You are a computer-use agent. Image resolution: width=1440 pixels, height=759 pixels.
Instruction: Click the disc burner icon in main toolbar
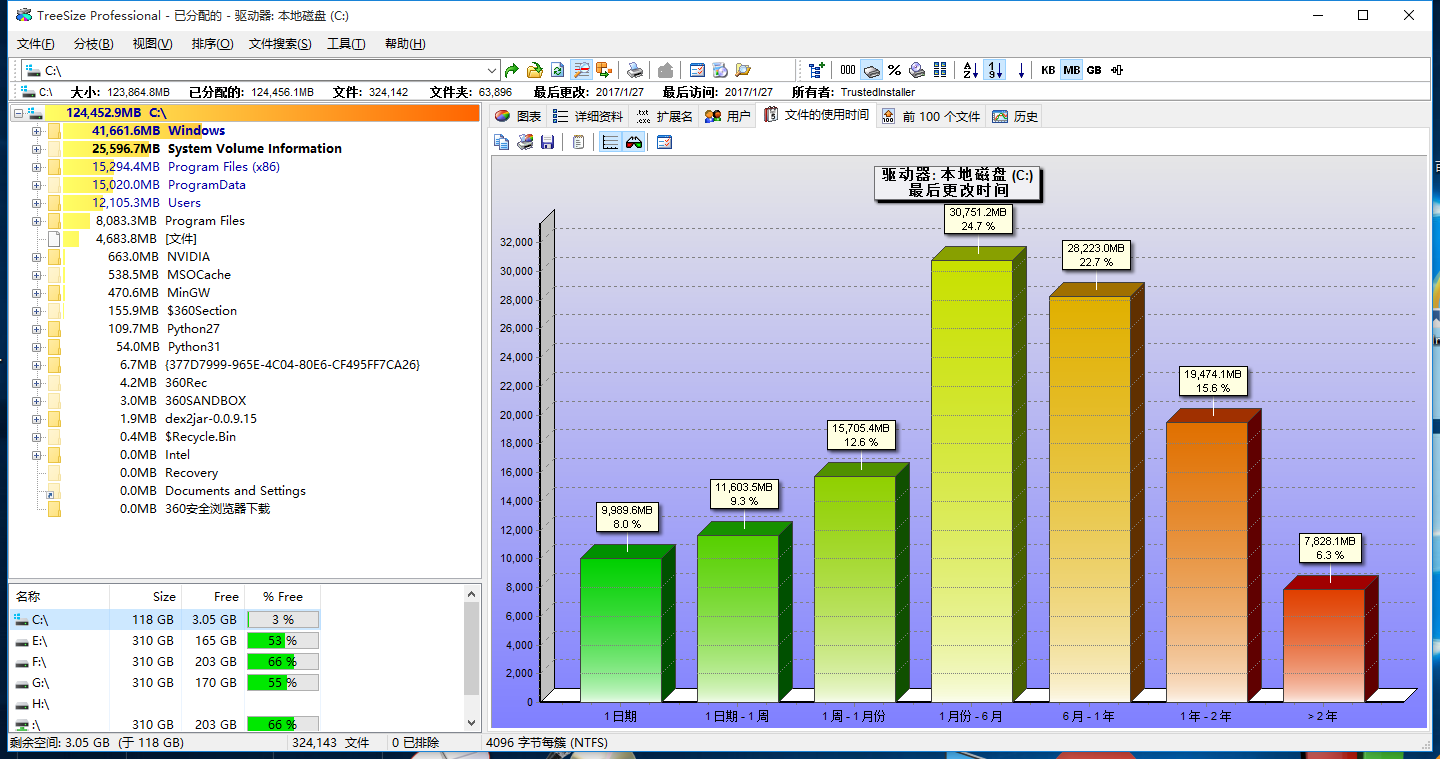click(720, 70)
